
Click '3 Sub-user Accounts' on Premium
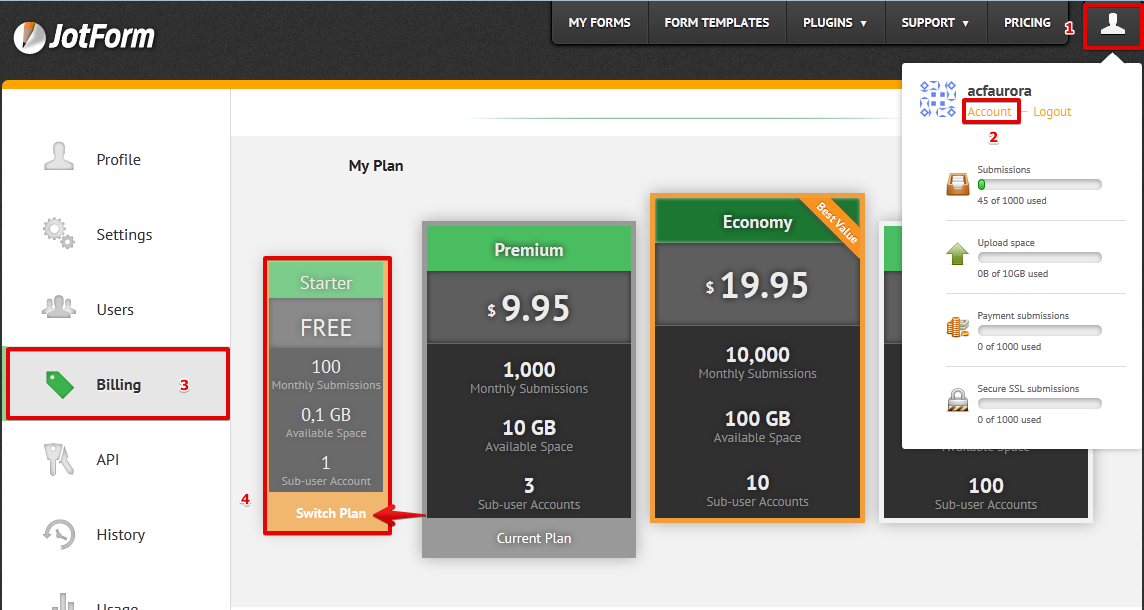(529, 493)
